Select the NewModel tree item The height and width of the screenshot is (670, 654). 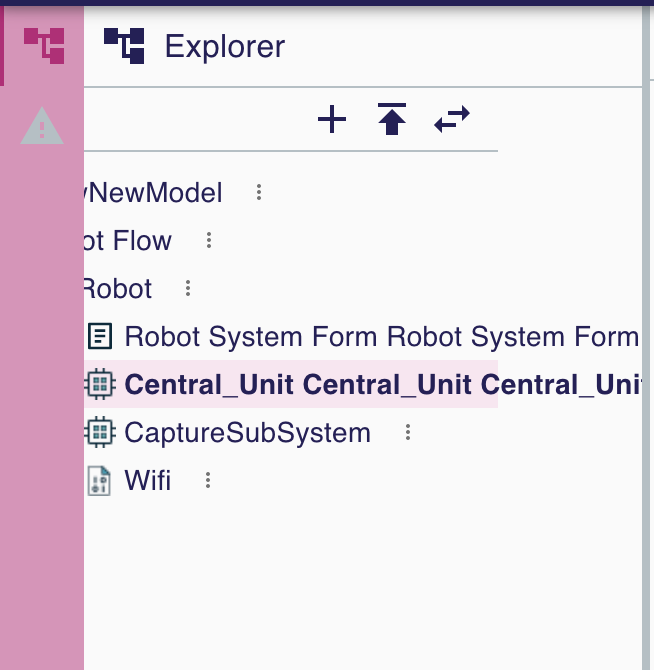click(x=153, y=193)
